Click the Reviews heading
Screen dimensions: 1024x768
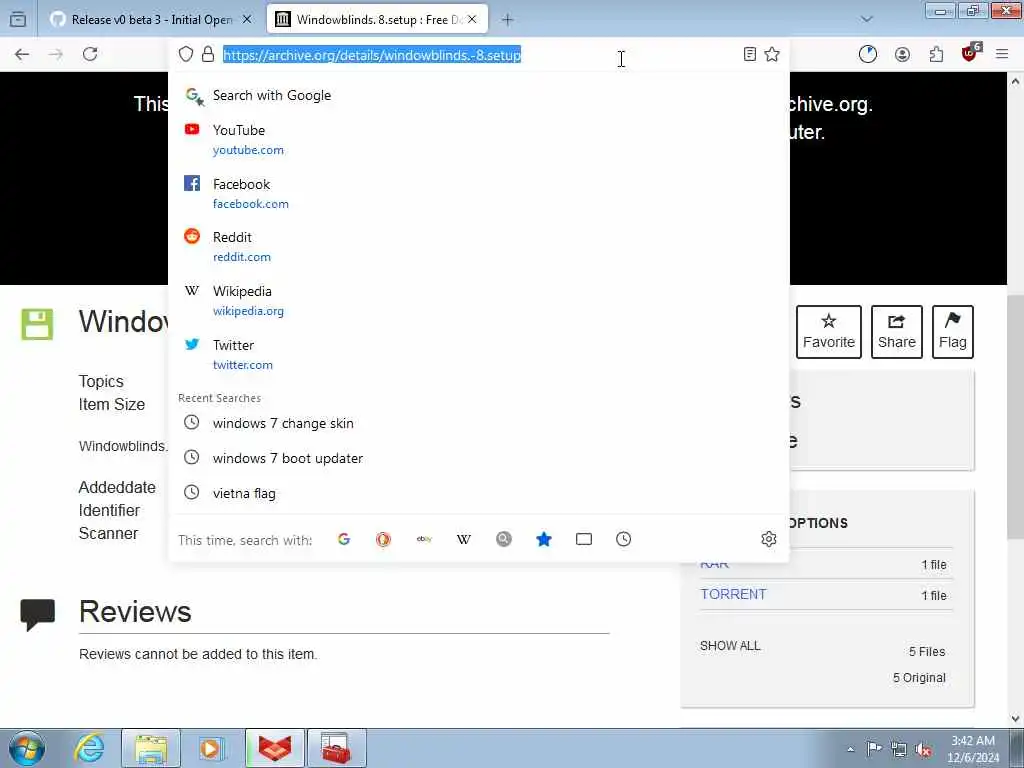(135, 612)
